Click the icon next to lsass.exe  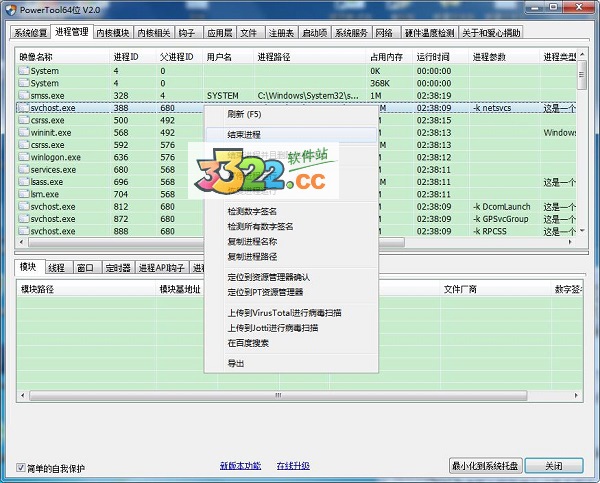pyautogui.click(x=24, y=182)
